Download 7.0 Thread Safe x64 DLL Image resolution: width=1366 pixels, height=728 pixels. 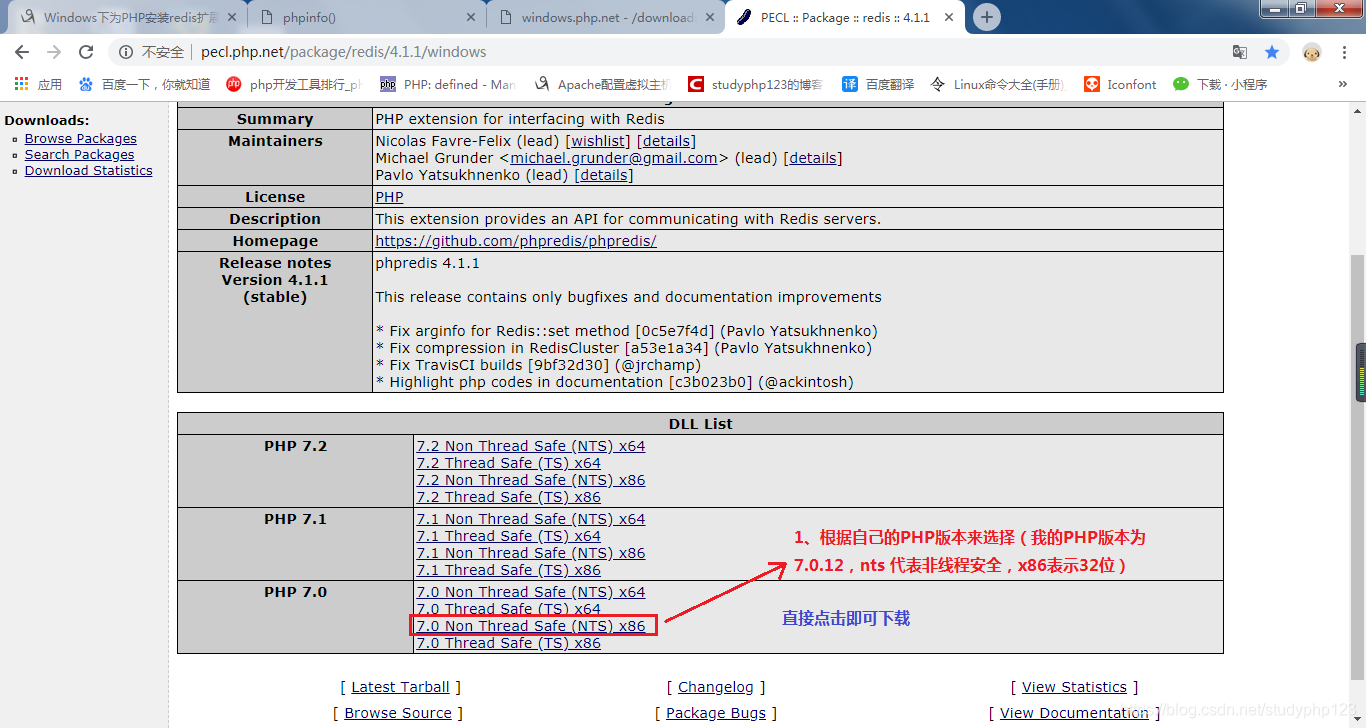pyautogui.click(x=509, y=609)
